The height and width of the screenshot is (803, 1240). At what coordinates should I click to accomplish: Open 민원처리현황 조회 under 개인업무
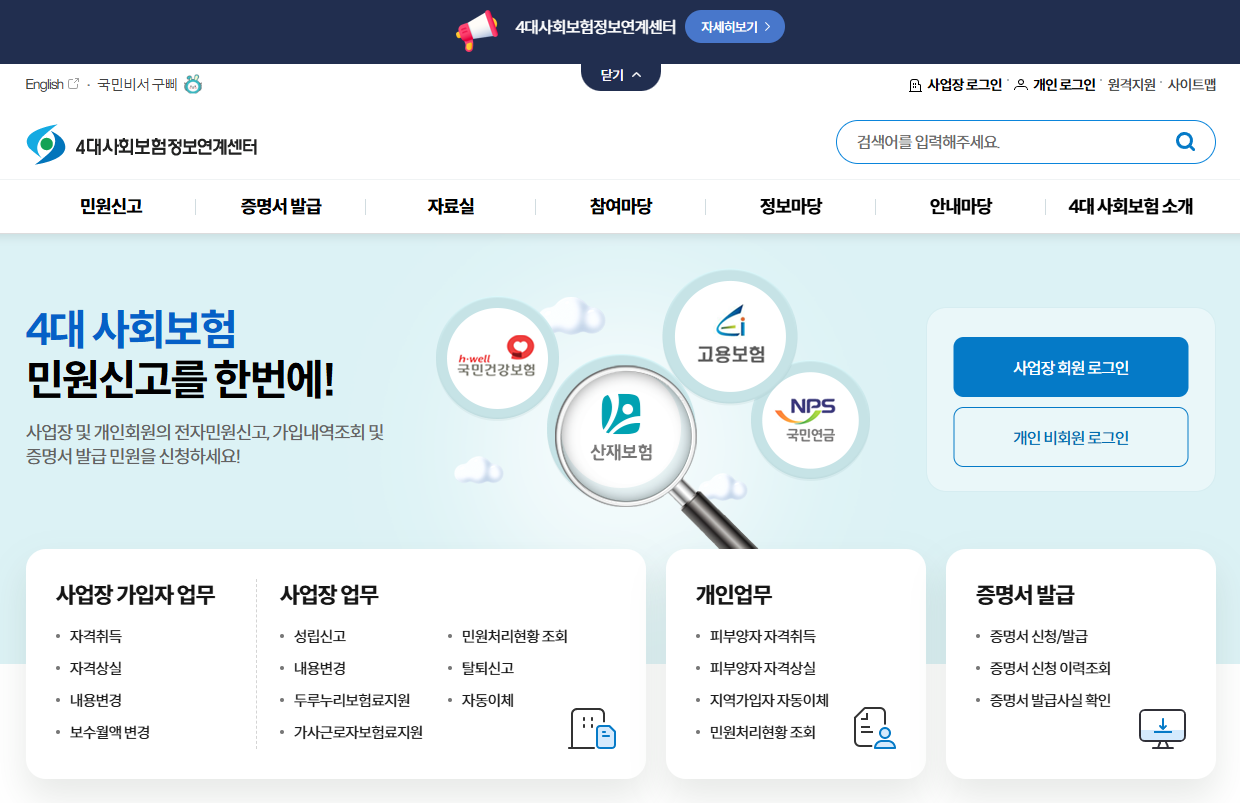[763, 732]
